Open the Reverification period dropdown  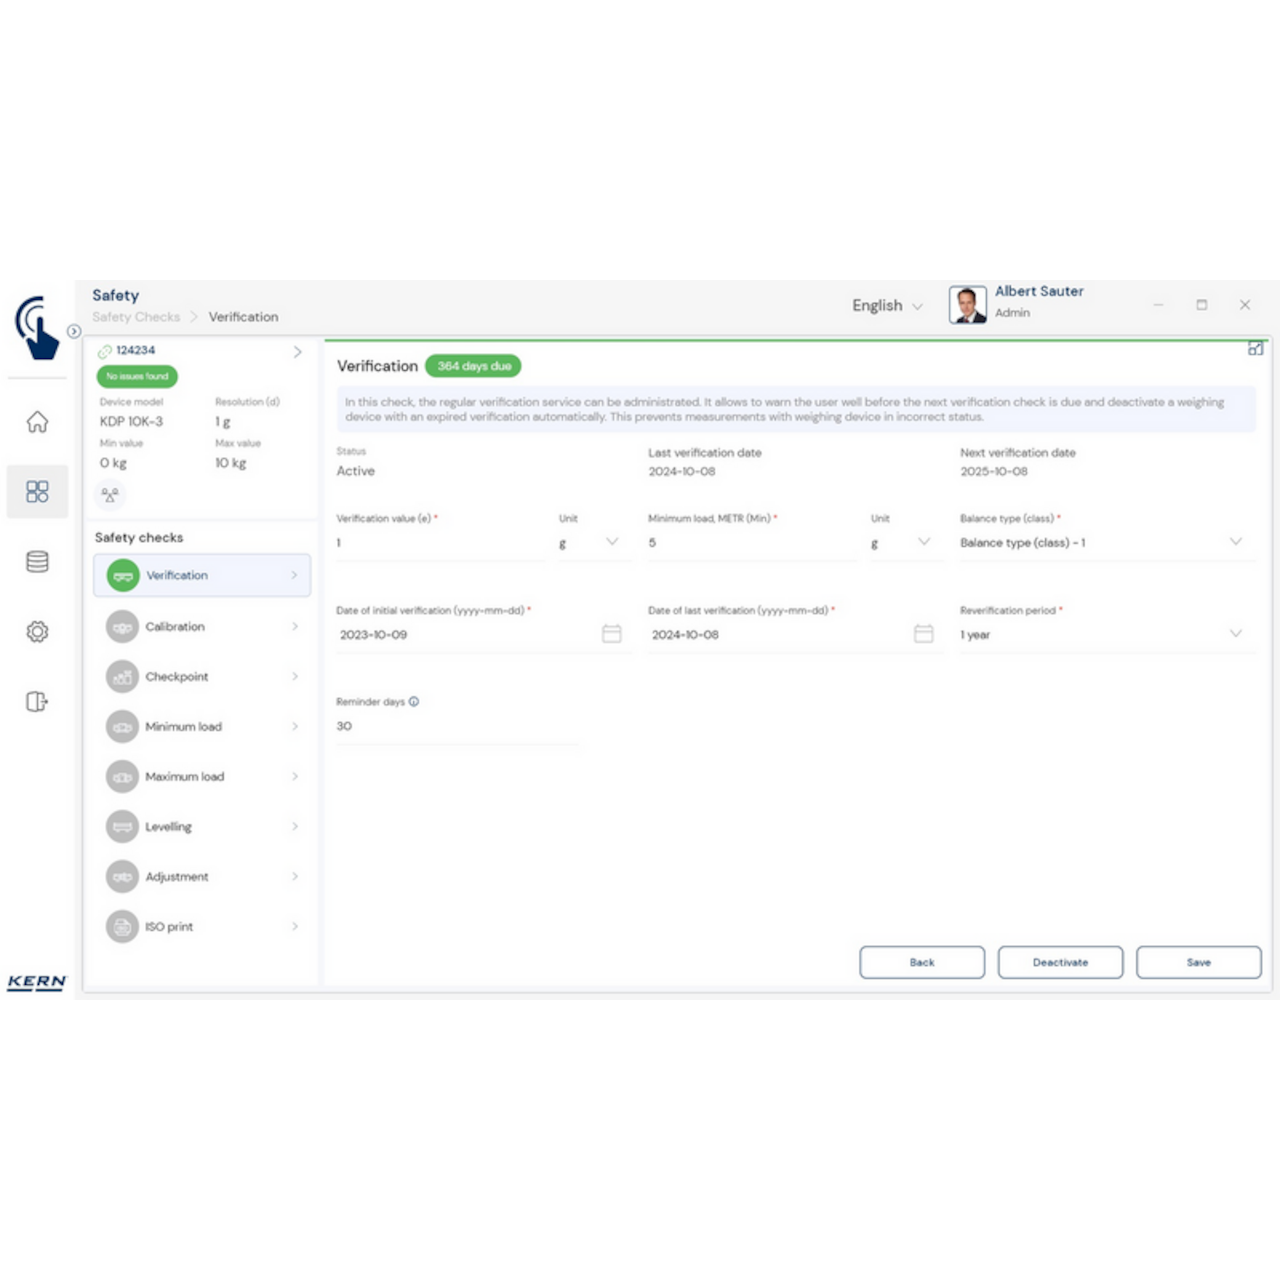point(1237,633)
